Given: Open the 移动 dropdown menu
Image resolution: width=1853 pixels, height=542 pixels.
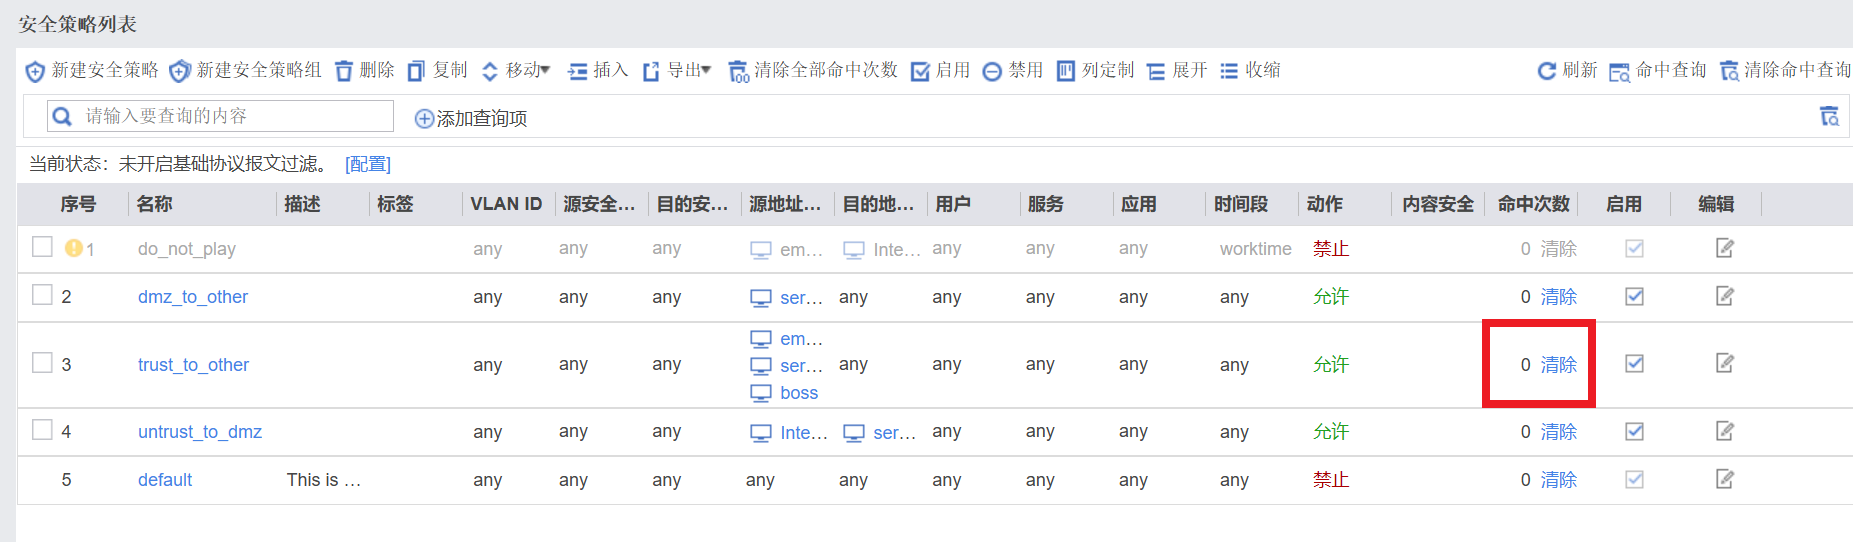Looking at the screenshot, I should point(516,71).
